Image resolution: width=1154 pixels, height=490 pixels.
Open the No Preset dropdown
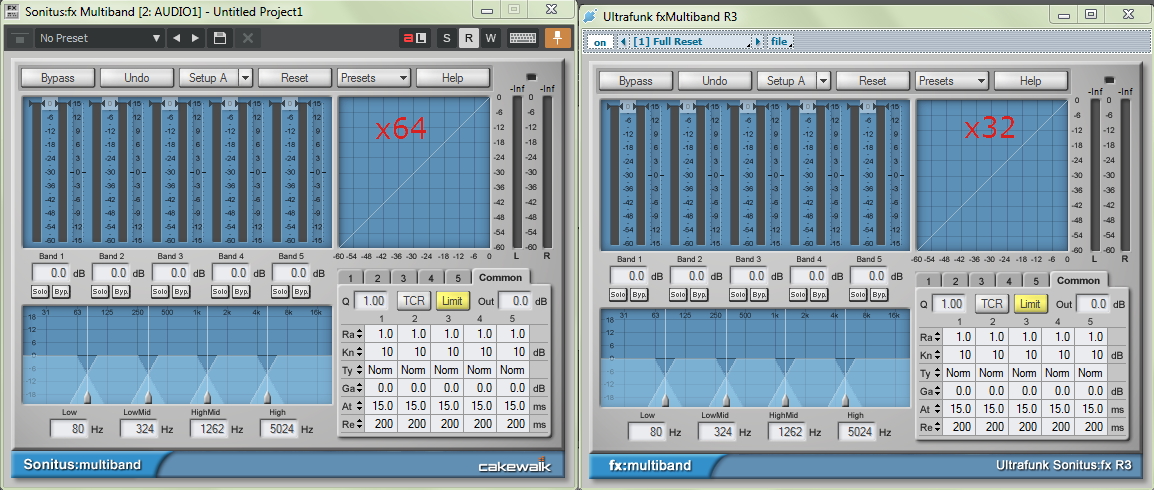point(100,38)
